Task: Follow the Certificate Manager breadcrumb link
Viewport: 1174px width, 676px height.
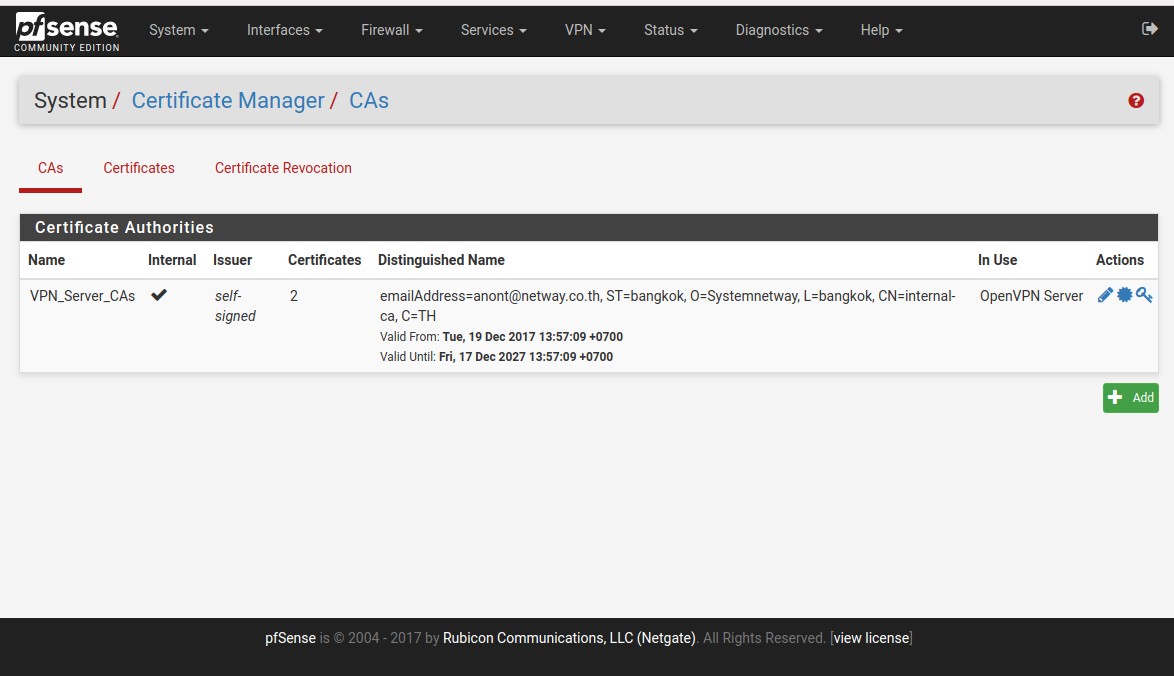Action: [x=228, y=101]
